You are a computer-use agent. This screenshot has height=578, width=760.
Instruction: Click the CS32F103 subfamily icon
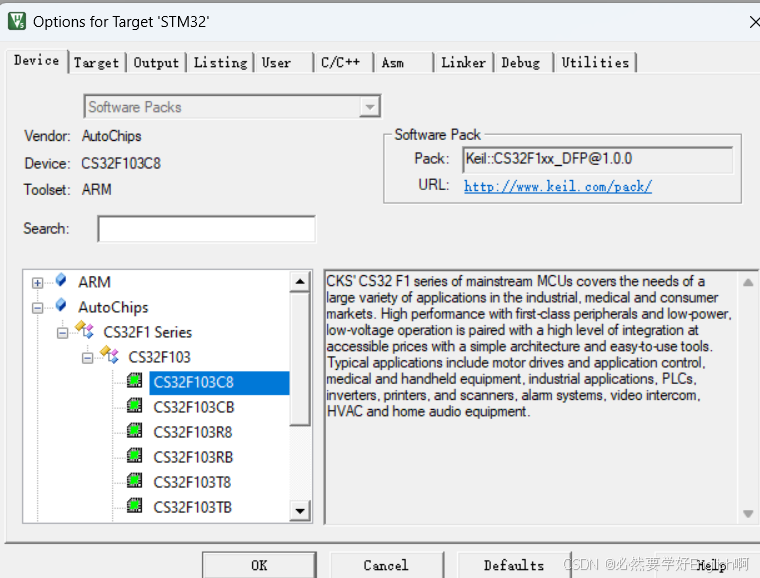pos(109,355)
